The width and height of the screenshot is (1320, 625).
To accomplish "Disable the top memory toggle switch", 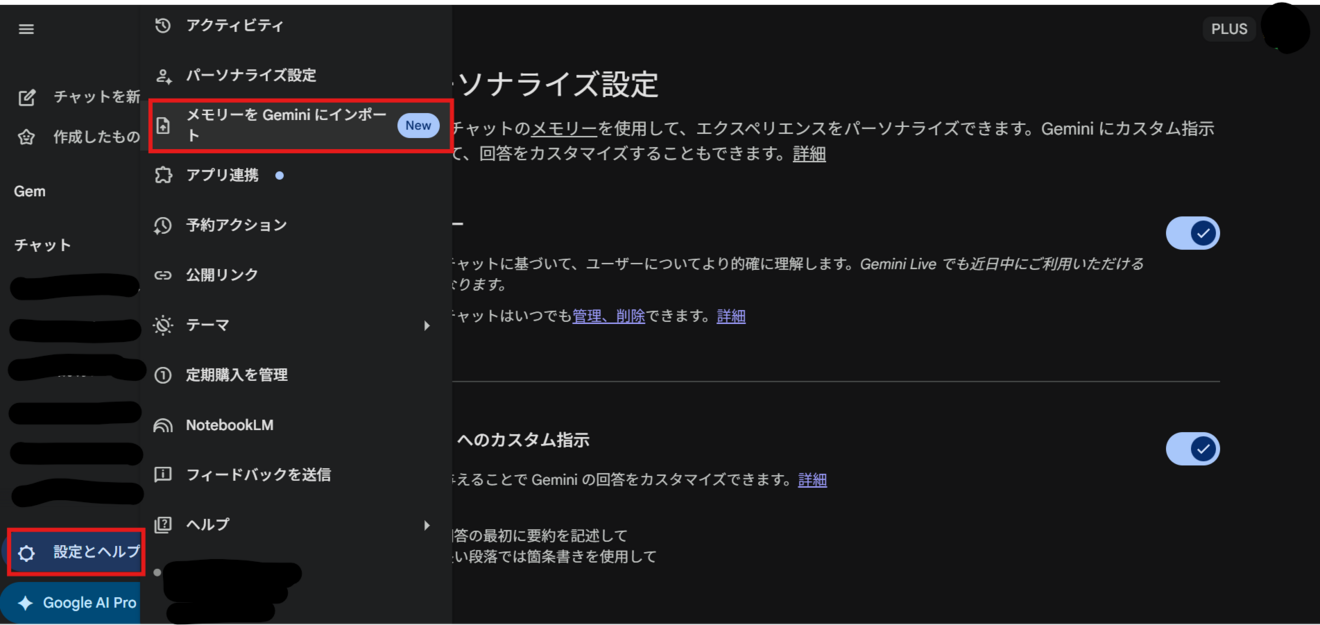I will [x=1192, y=232].
